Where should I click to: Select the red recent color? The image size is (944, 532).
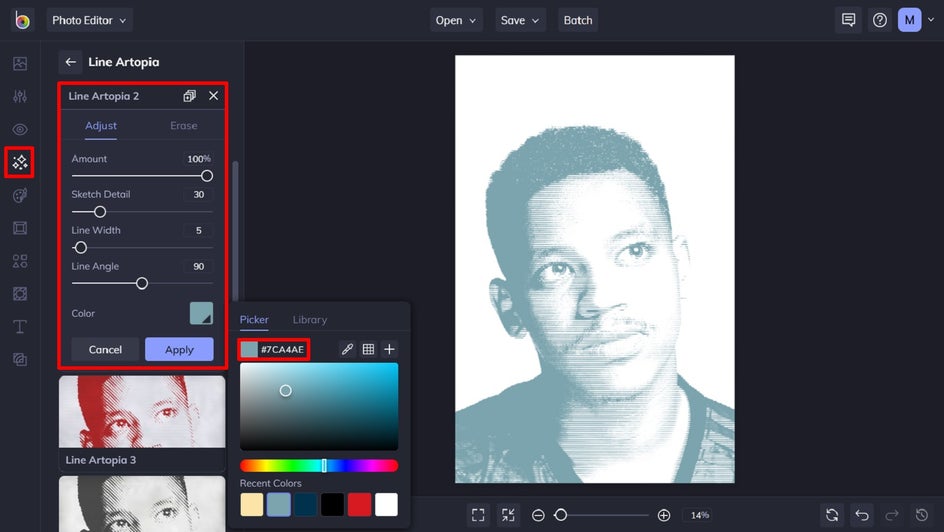[359, 504]
